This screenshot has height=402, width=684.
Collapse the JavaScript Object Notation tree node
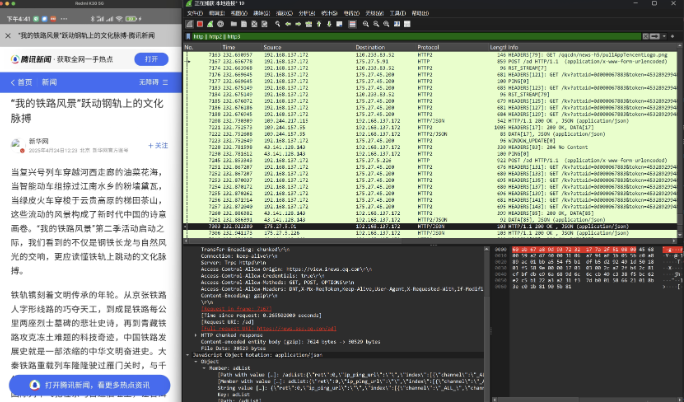click(x=188, y=355)
